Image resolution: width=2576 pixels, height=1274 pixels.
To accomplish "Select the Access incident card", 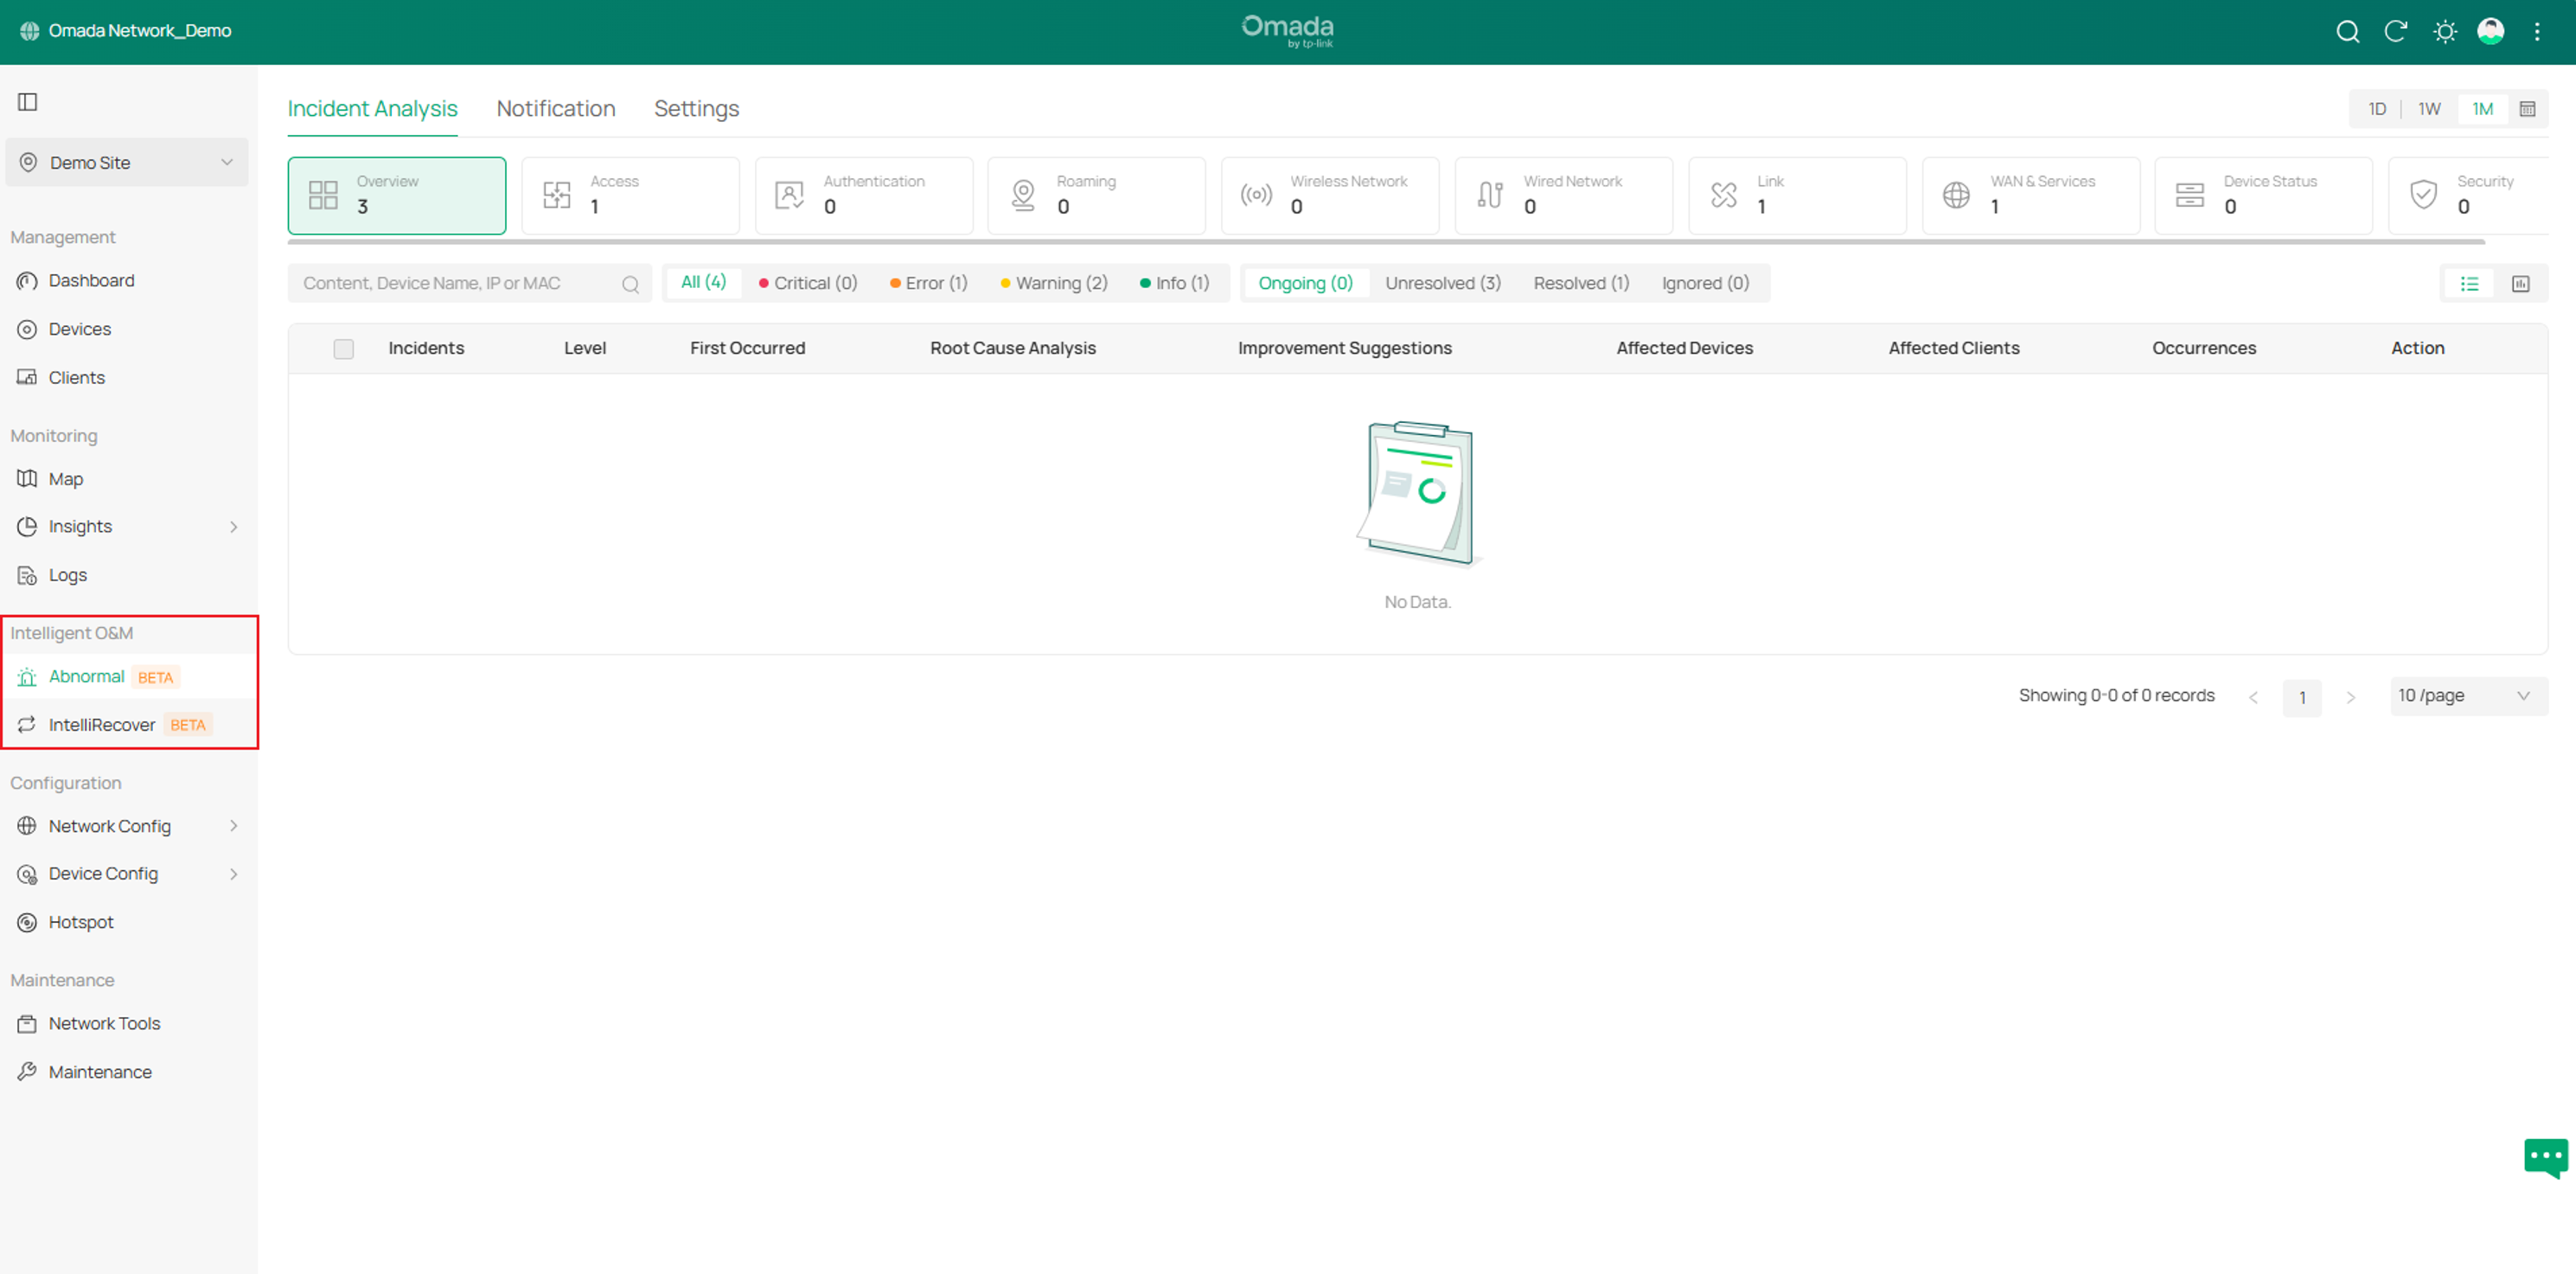I will click(x=630, y=195).
